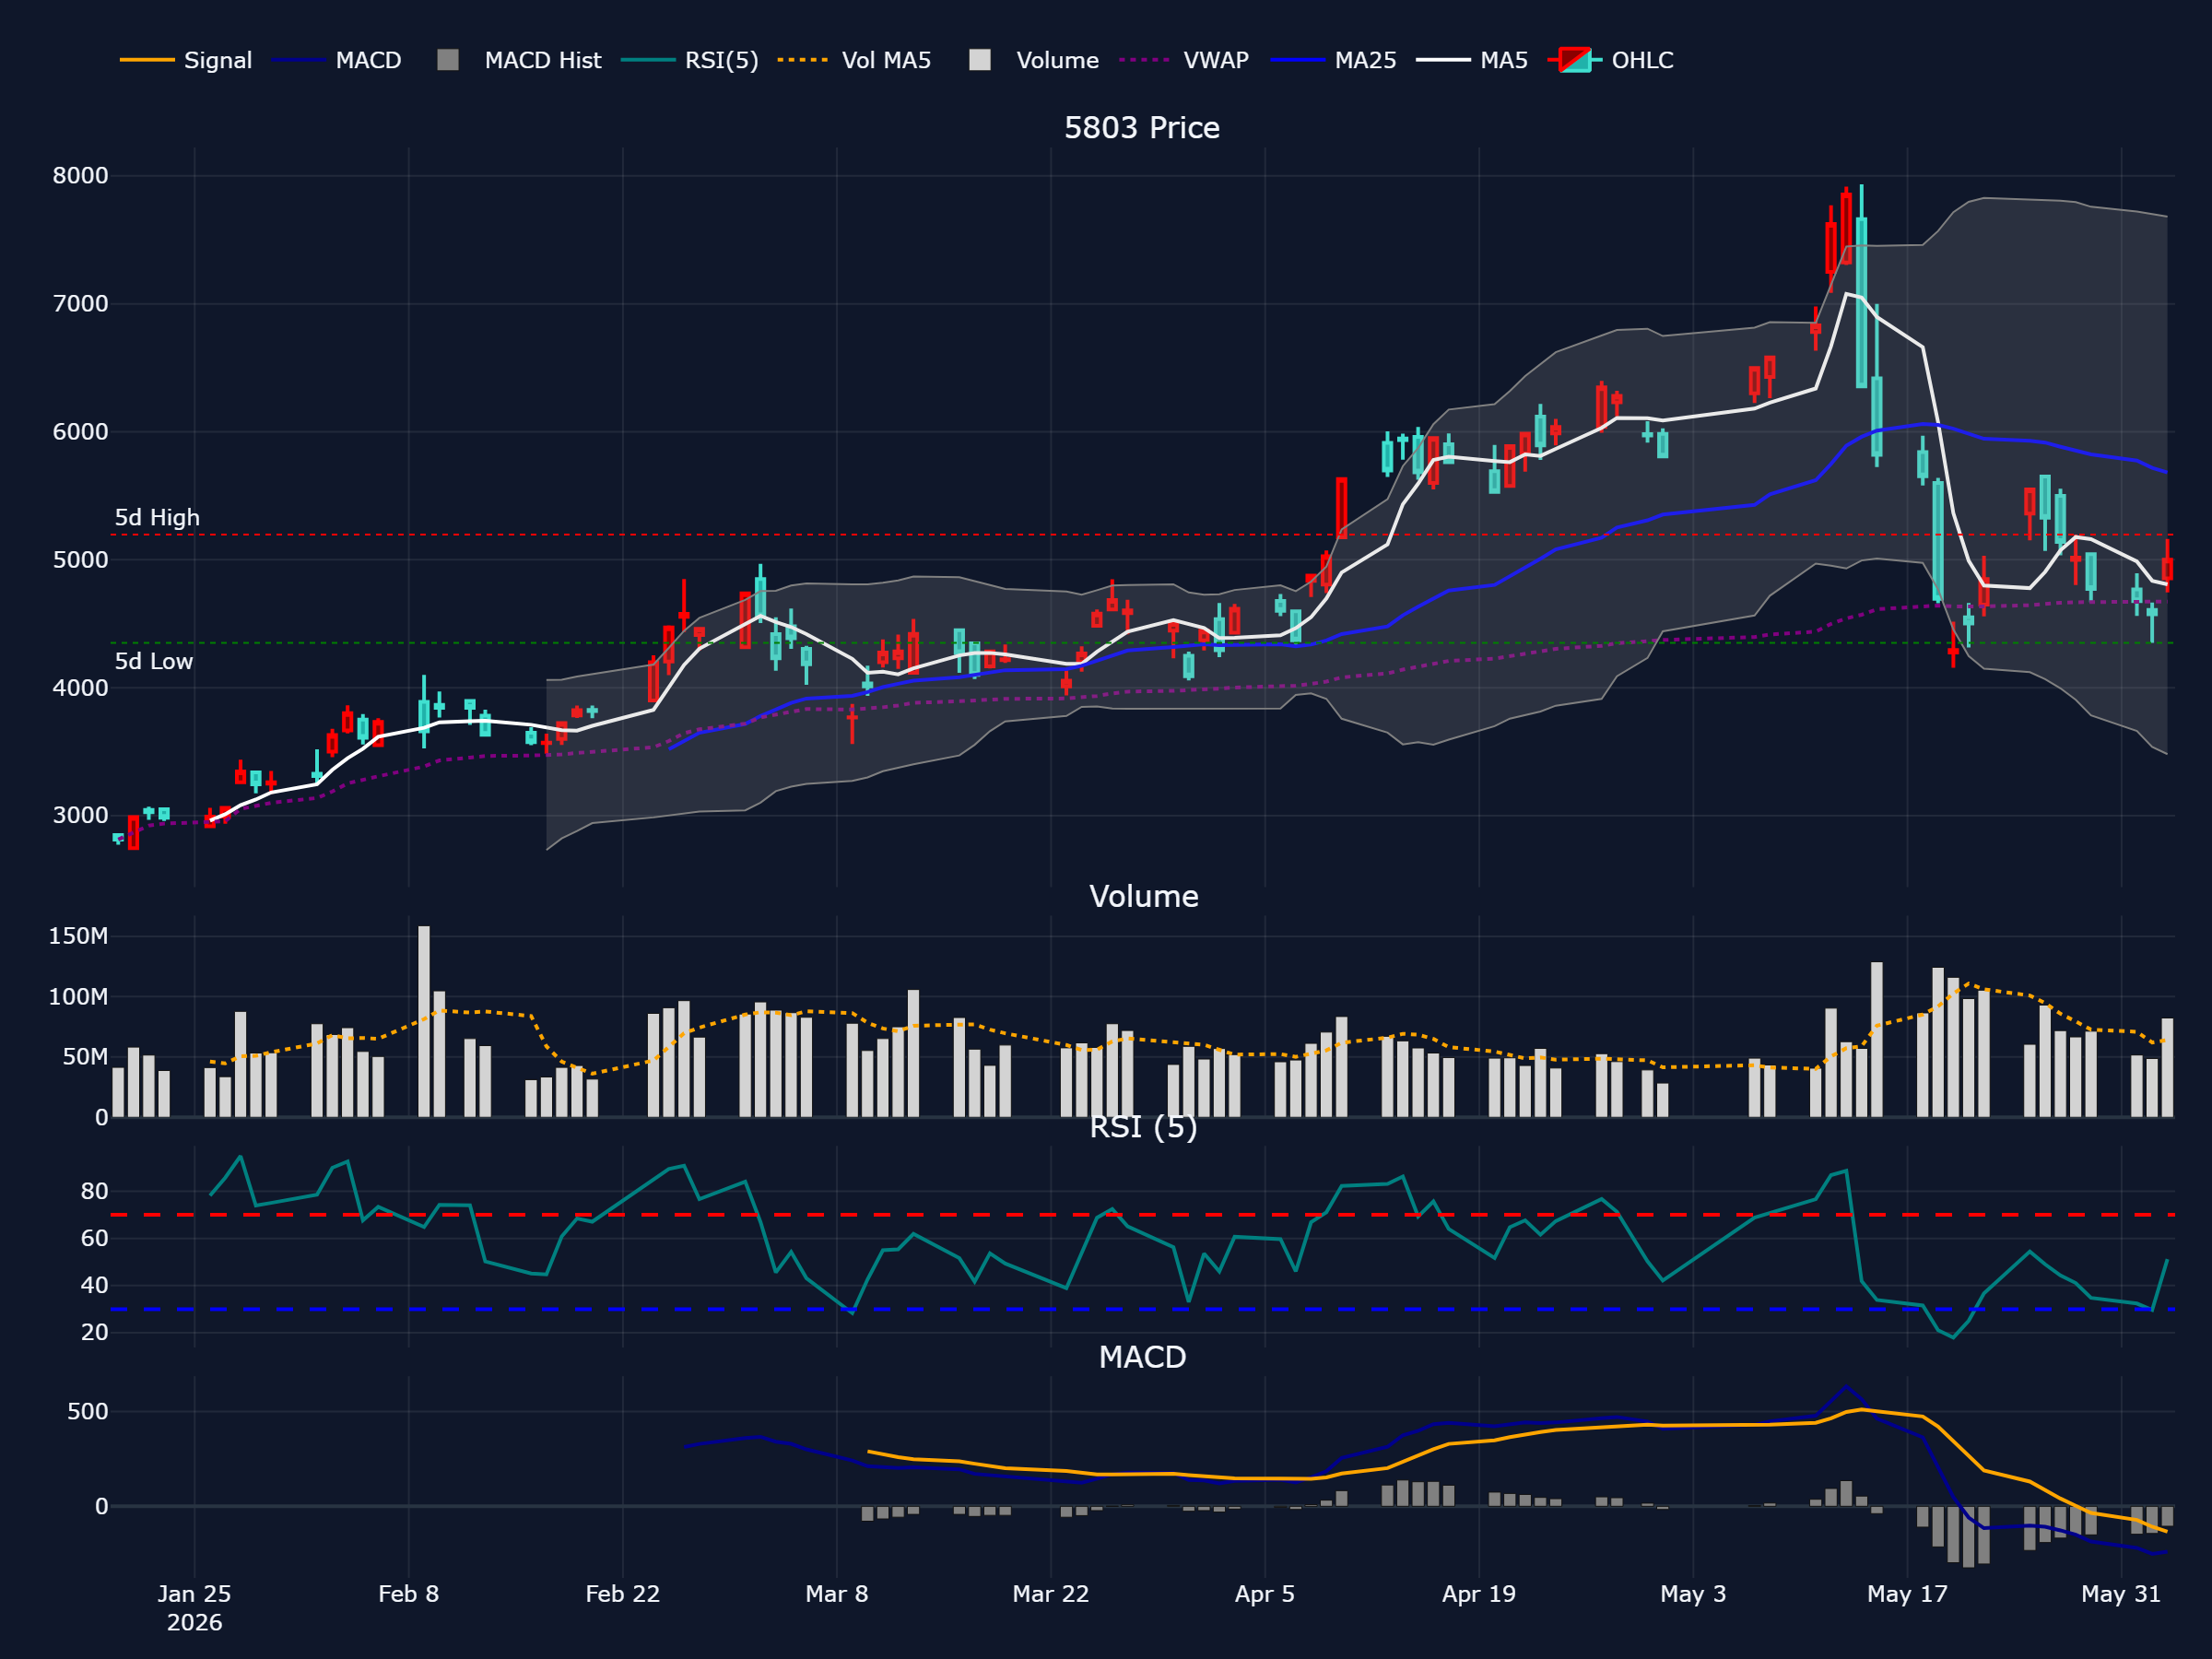Click the Mar 22 date label
Screen dimensions: 2212x1659
1050,1594
